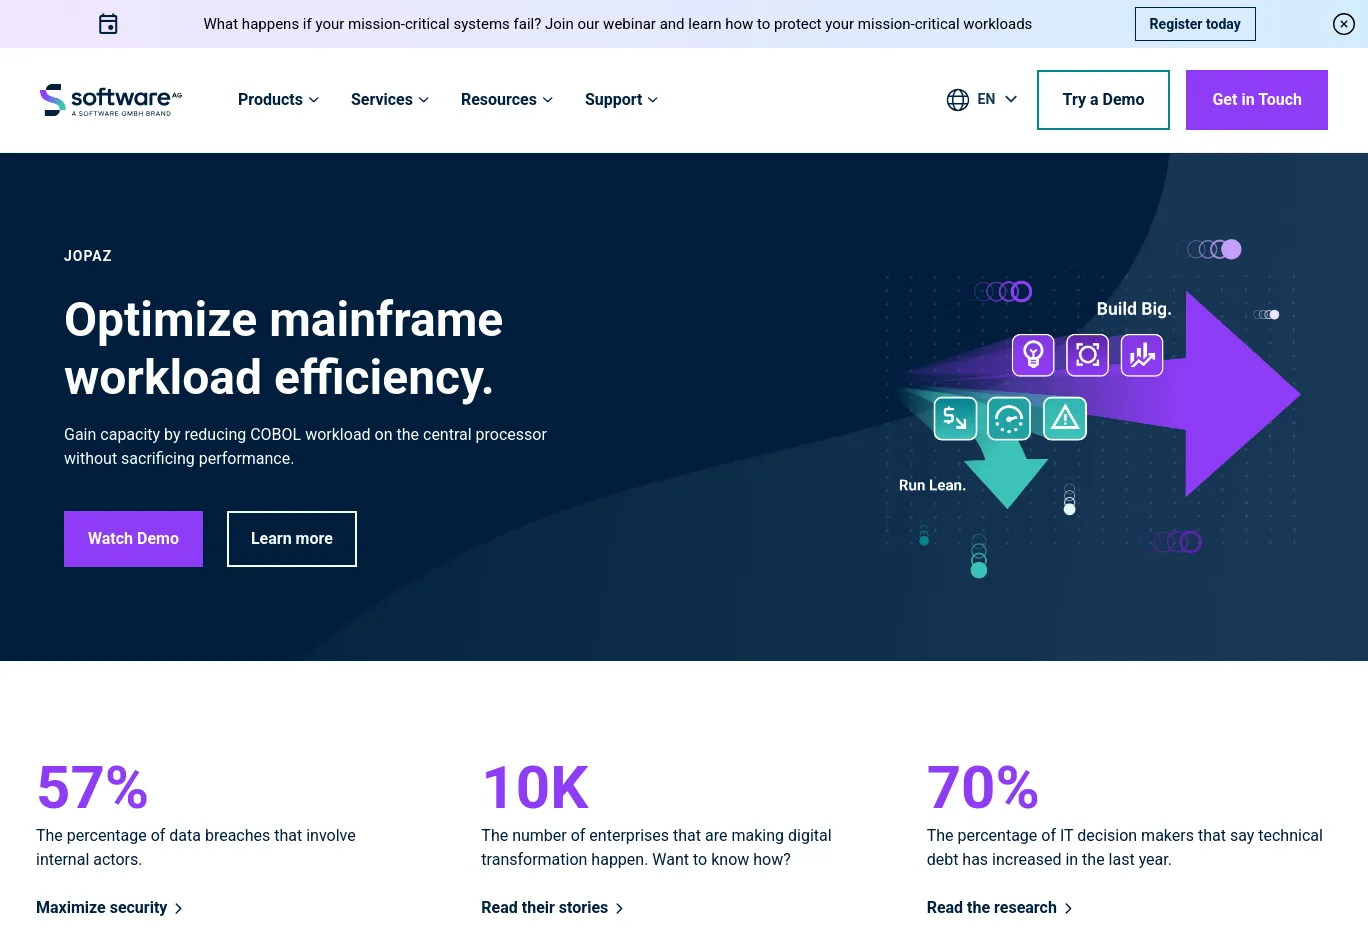Click the warning triangle icon in teal arrow
1368x950 pixels.
point(1064,418)
